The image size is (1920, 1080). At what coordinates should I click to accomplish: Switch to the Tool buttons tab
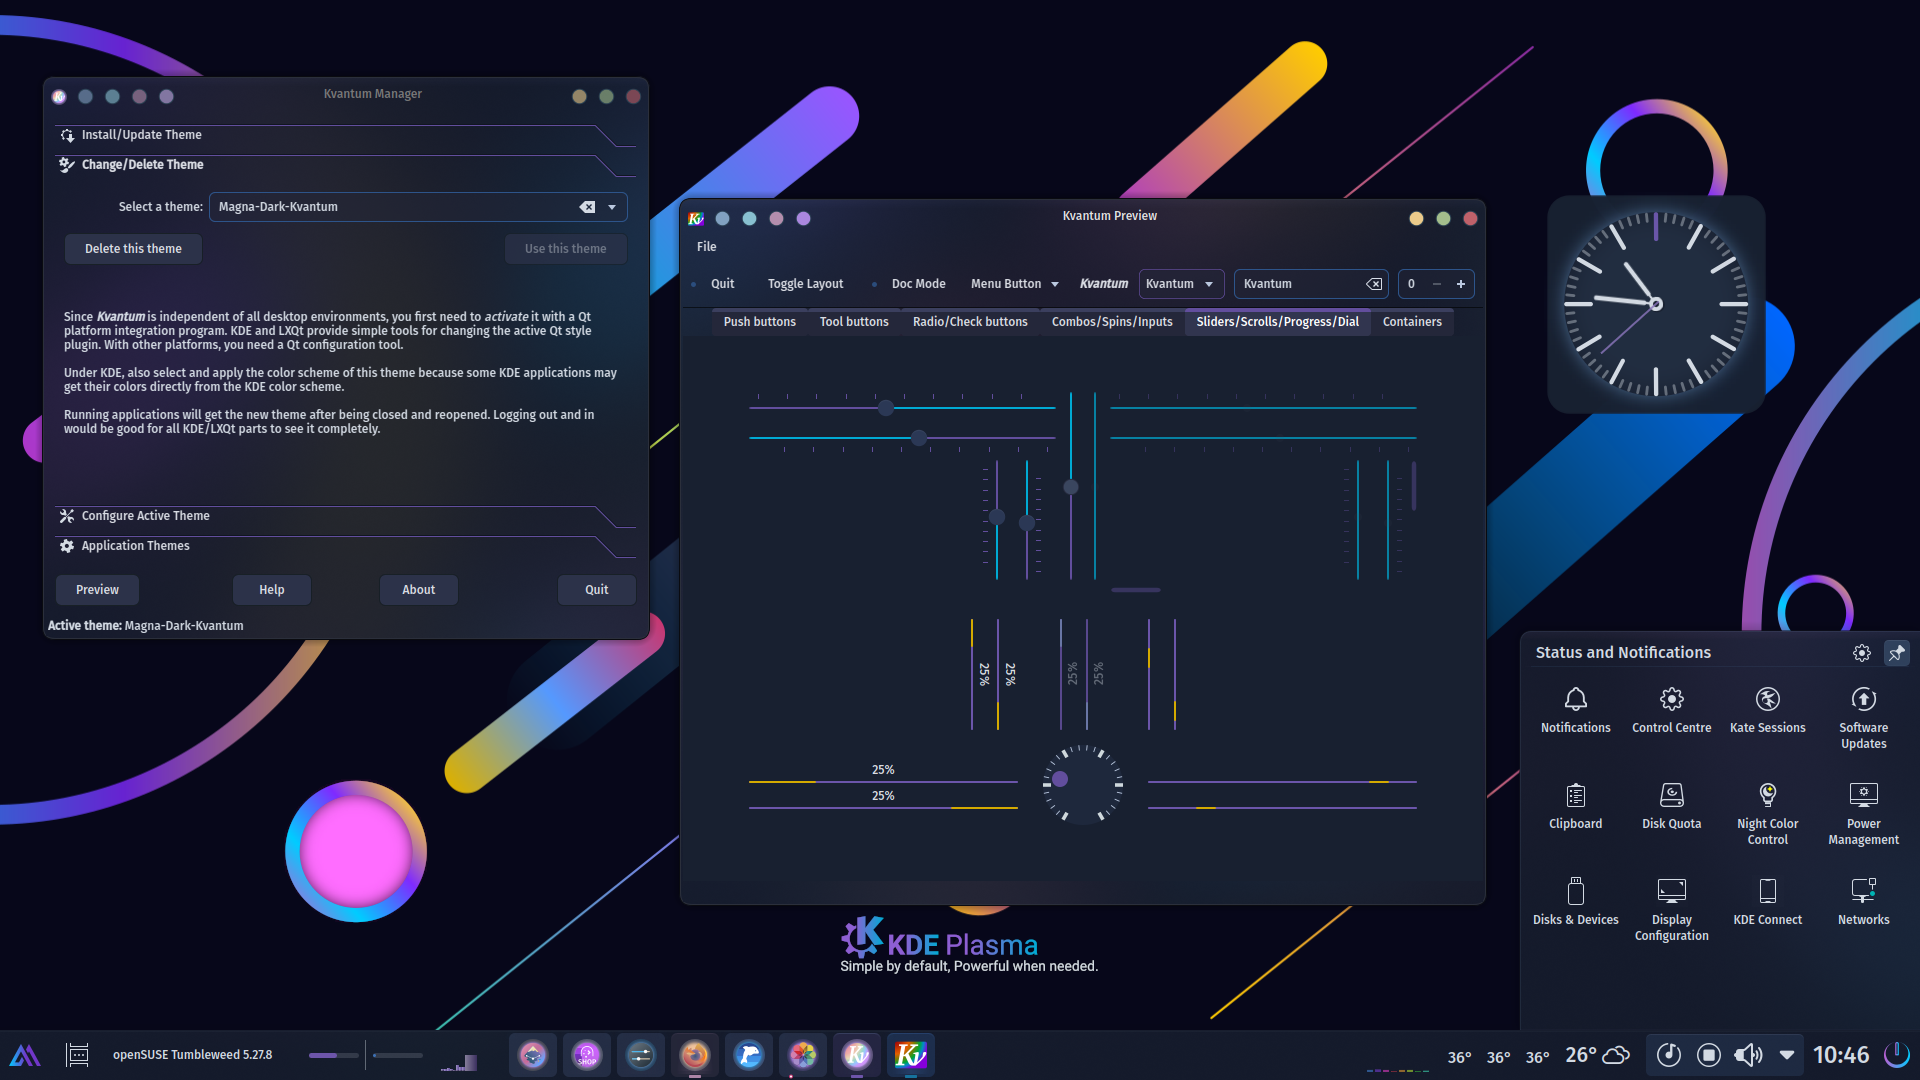(854, 322)
